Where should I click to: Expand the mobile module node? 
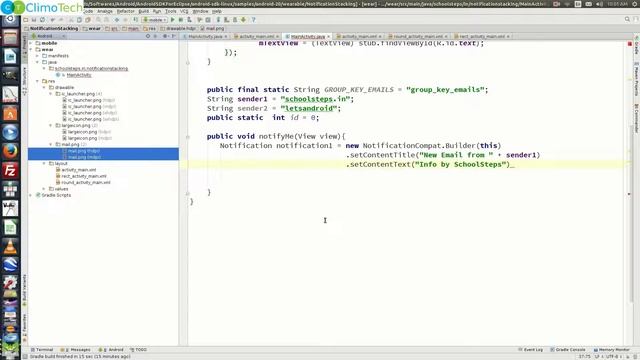(x=31, y=43)
